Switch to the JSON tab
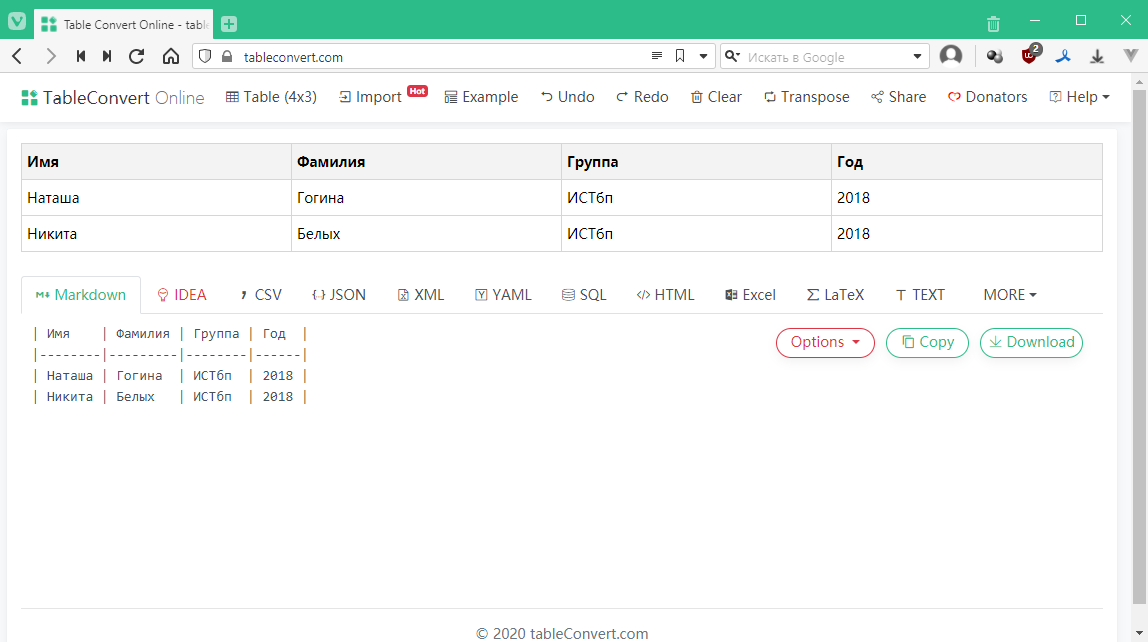This screenshot has height=642, width=1148. [x=339, y=295]
